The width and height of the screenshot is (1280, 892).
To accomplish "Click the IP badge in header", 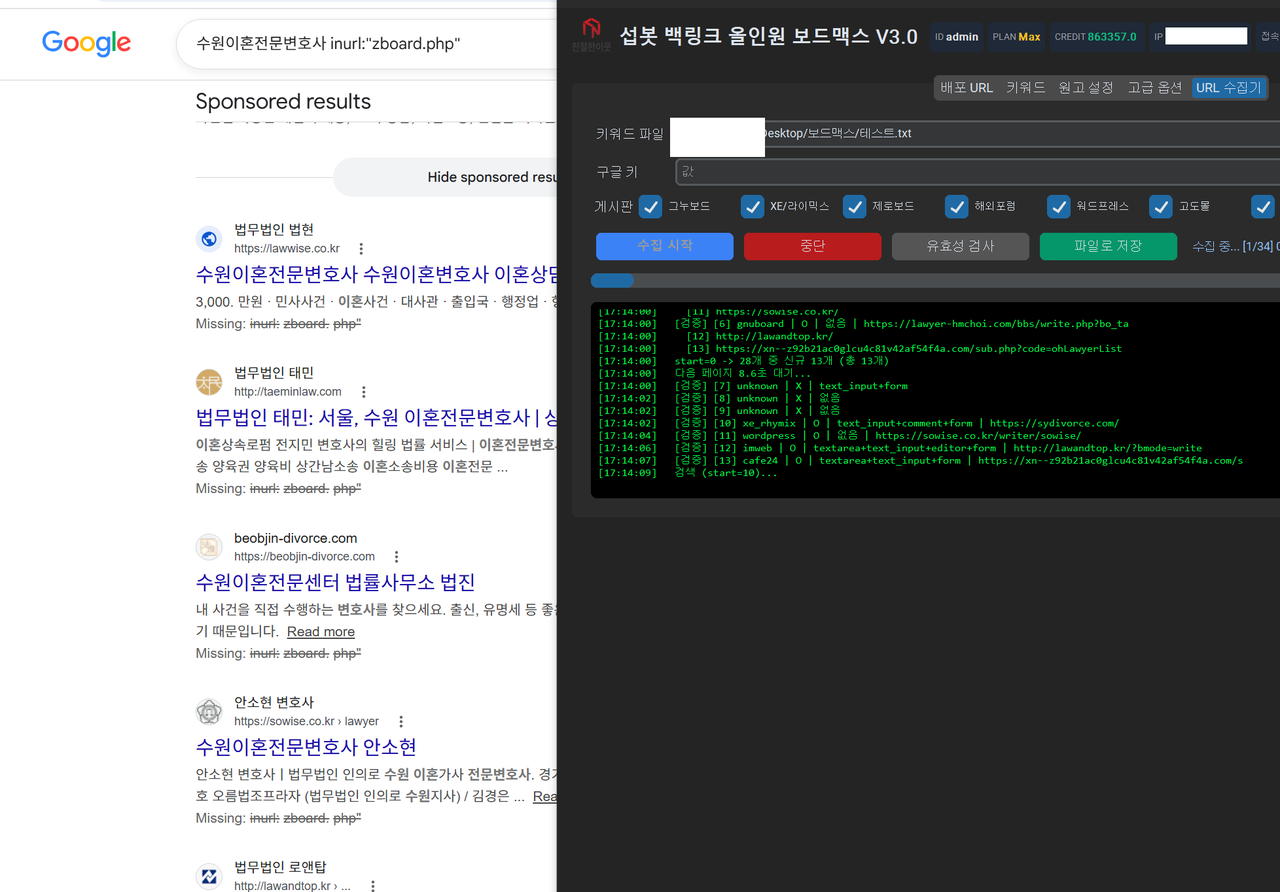I will (1200, 37).
